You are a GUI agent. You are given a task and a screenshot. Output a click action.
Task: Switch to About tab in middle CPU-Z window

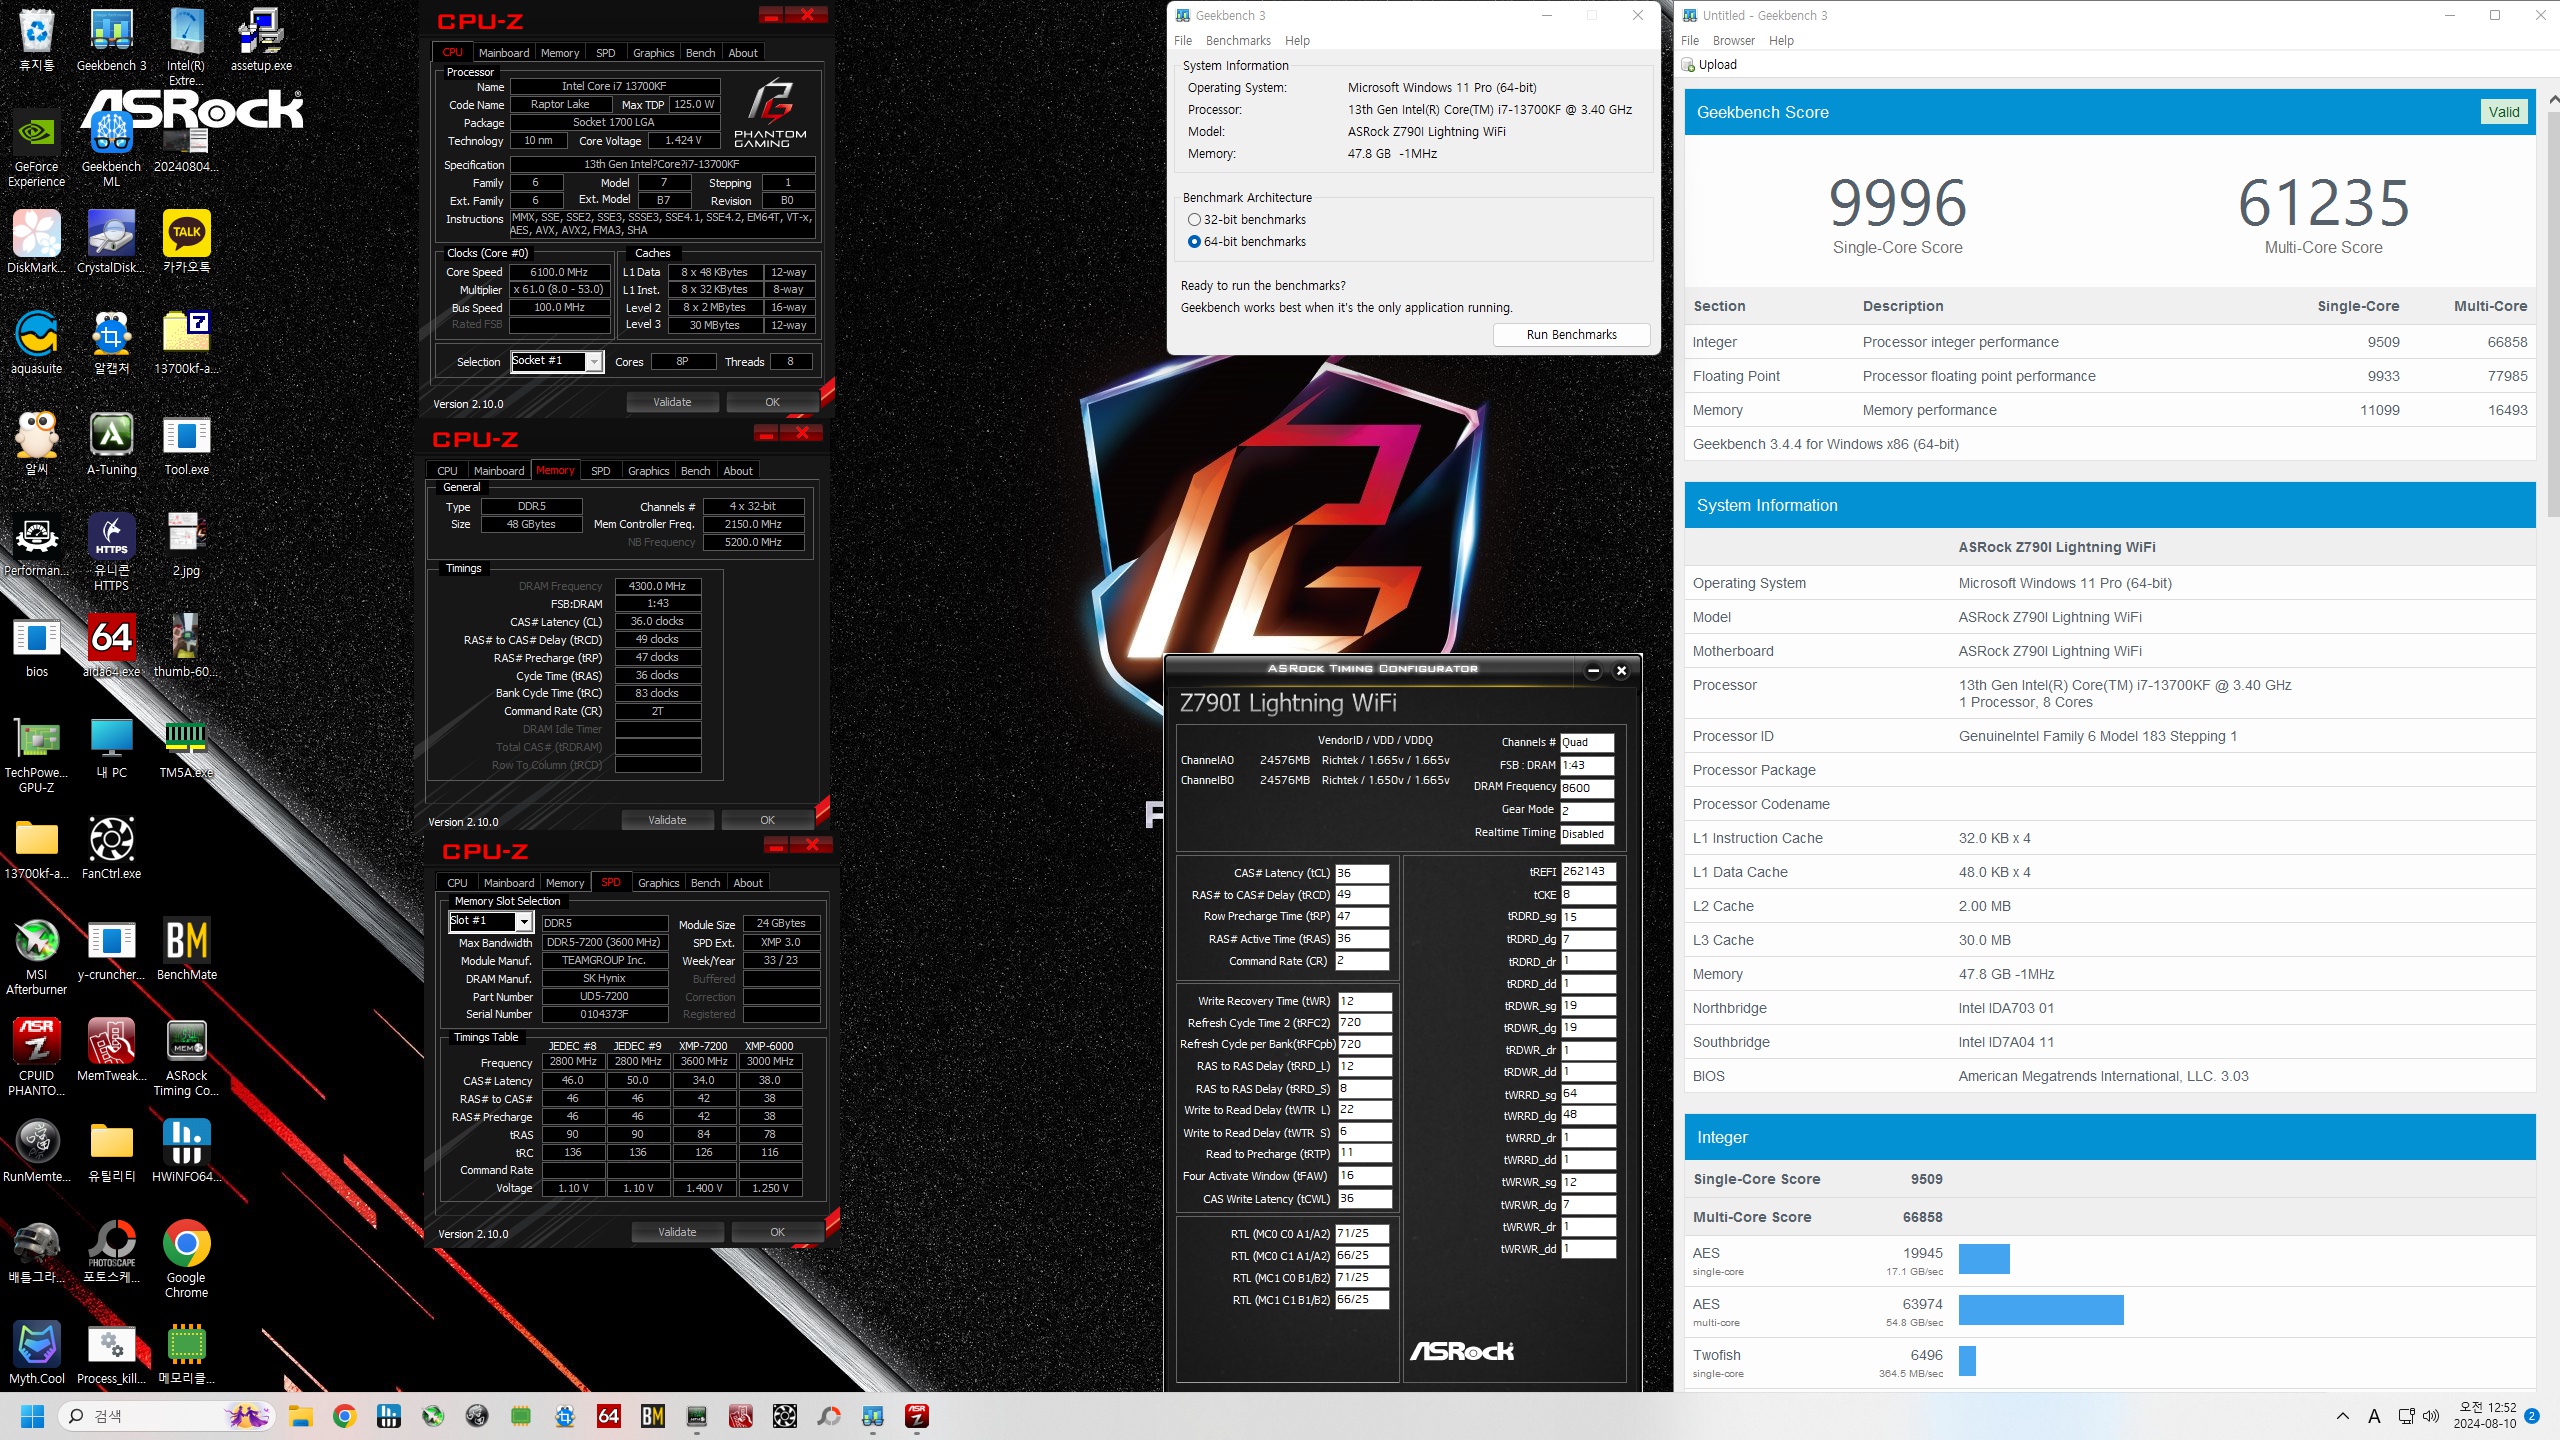[738, 471]
